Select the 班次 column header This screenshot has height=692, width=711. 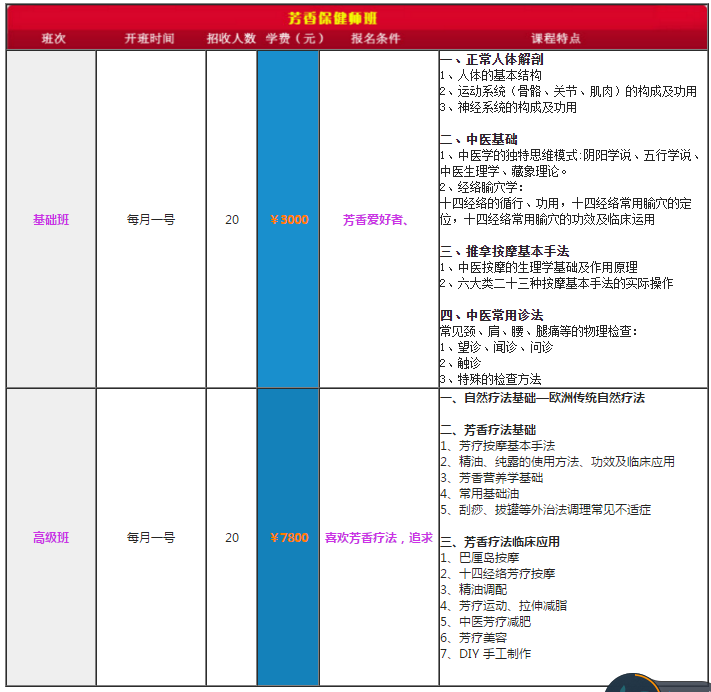click(x=53, y=39)
